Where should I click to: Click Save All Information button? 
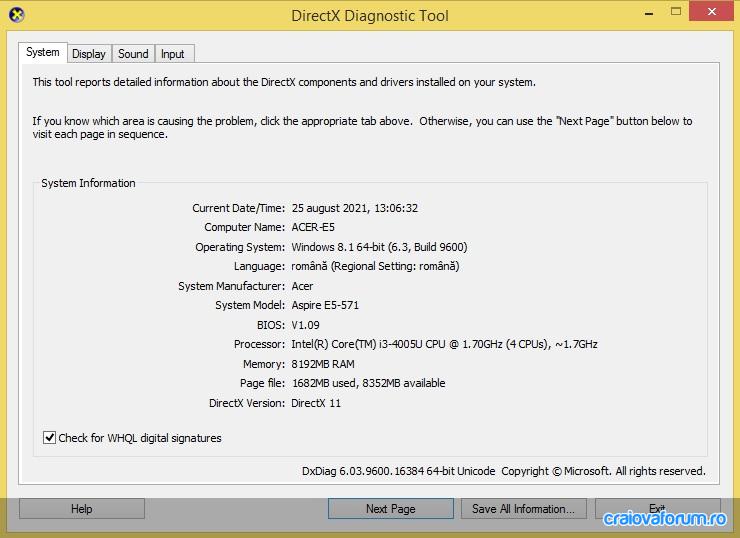click(523, 509)
